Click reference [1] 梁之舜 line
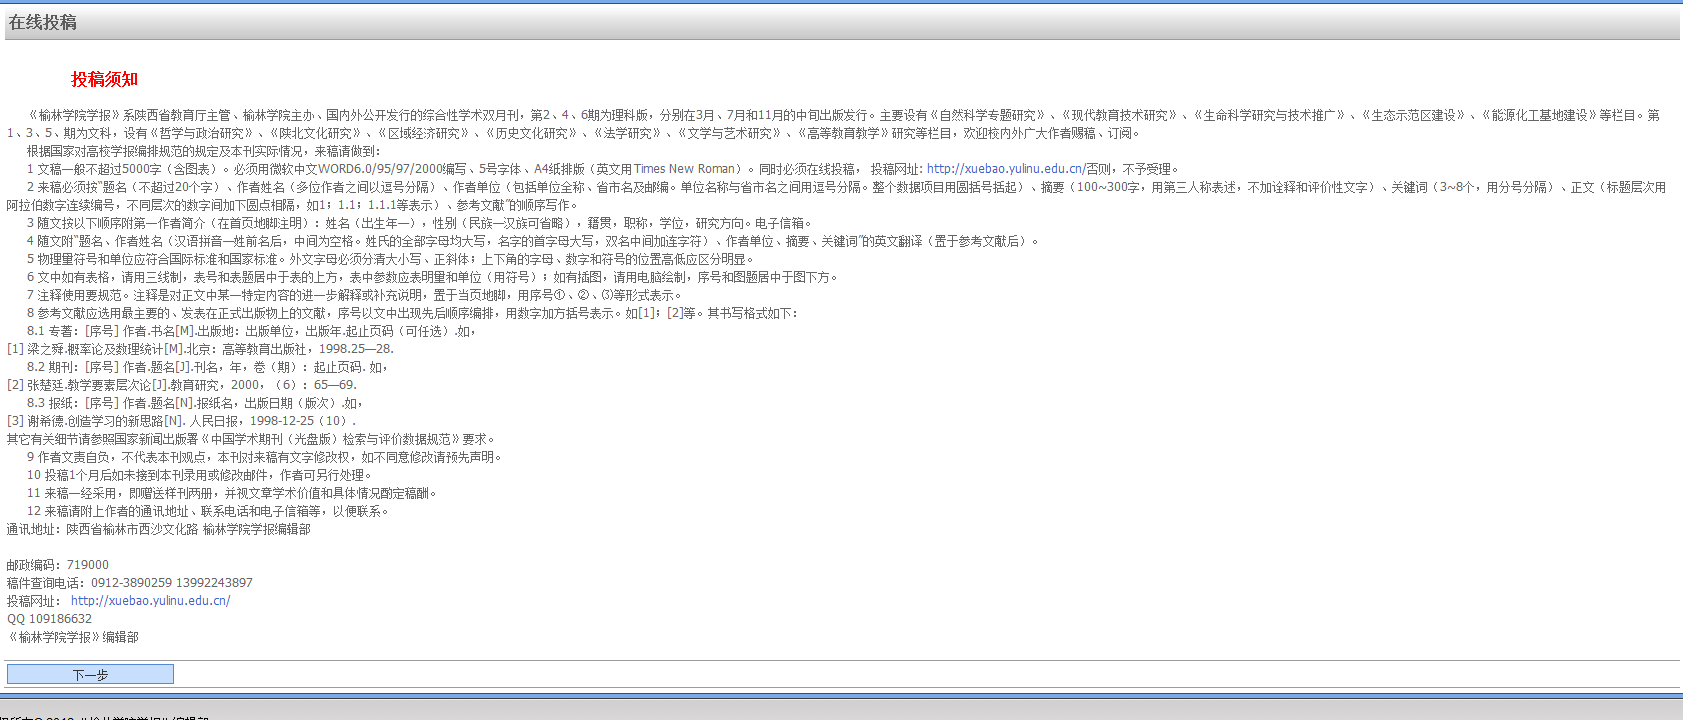 (x=200, y=349)
